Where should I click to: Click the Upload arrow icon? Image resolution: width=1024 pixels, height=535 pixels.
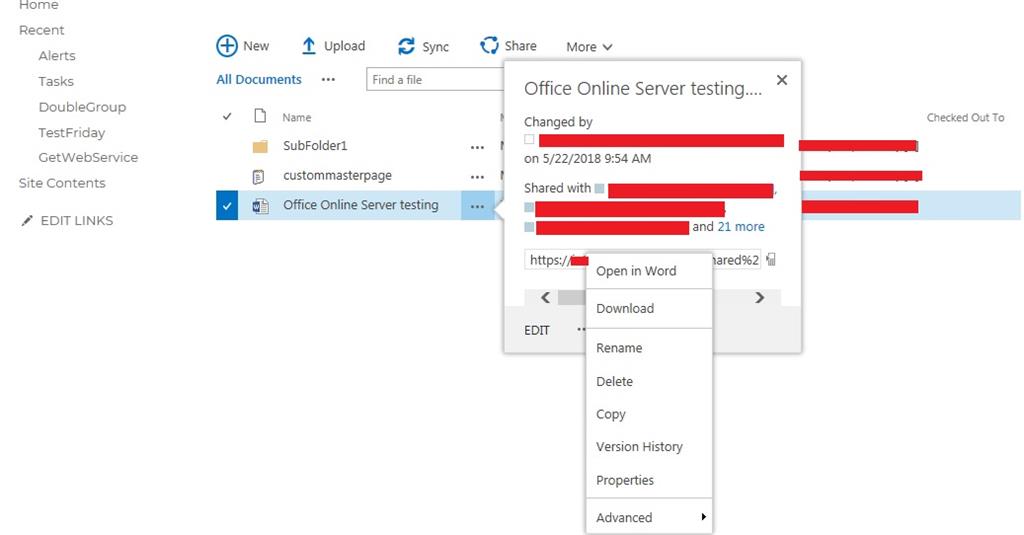(x=309, y=46)
